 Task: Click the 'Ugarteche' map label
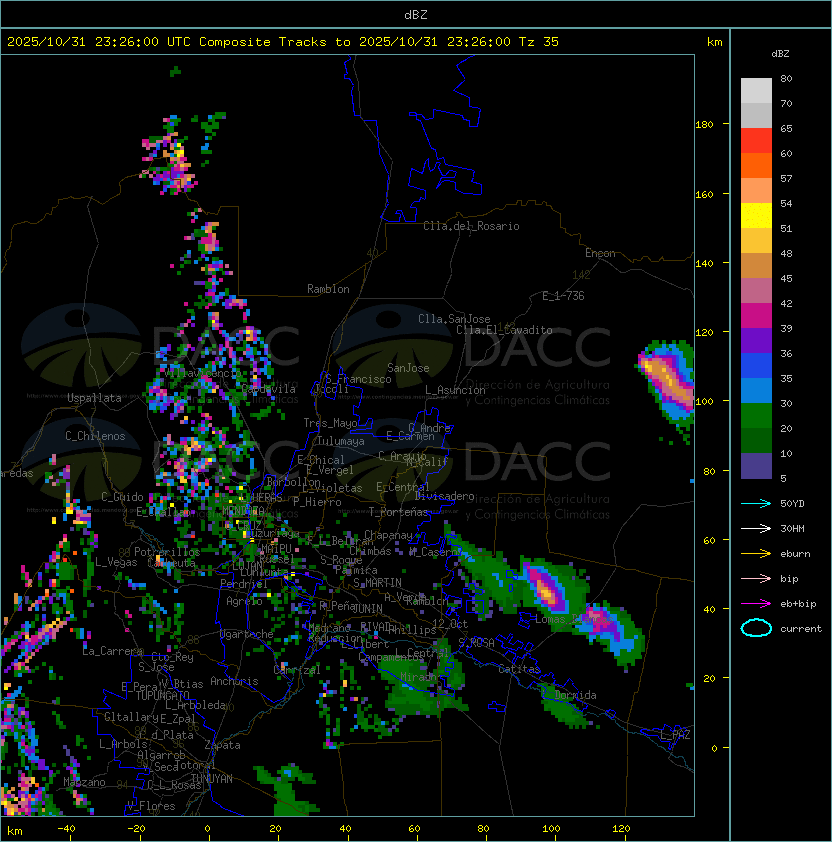247,634
